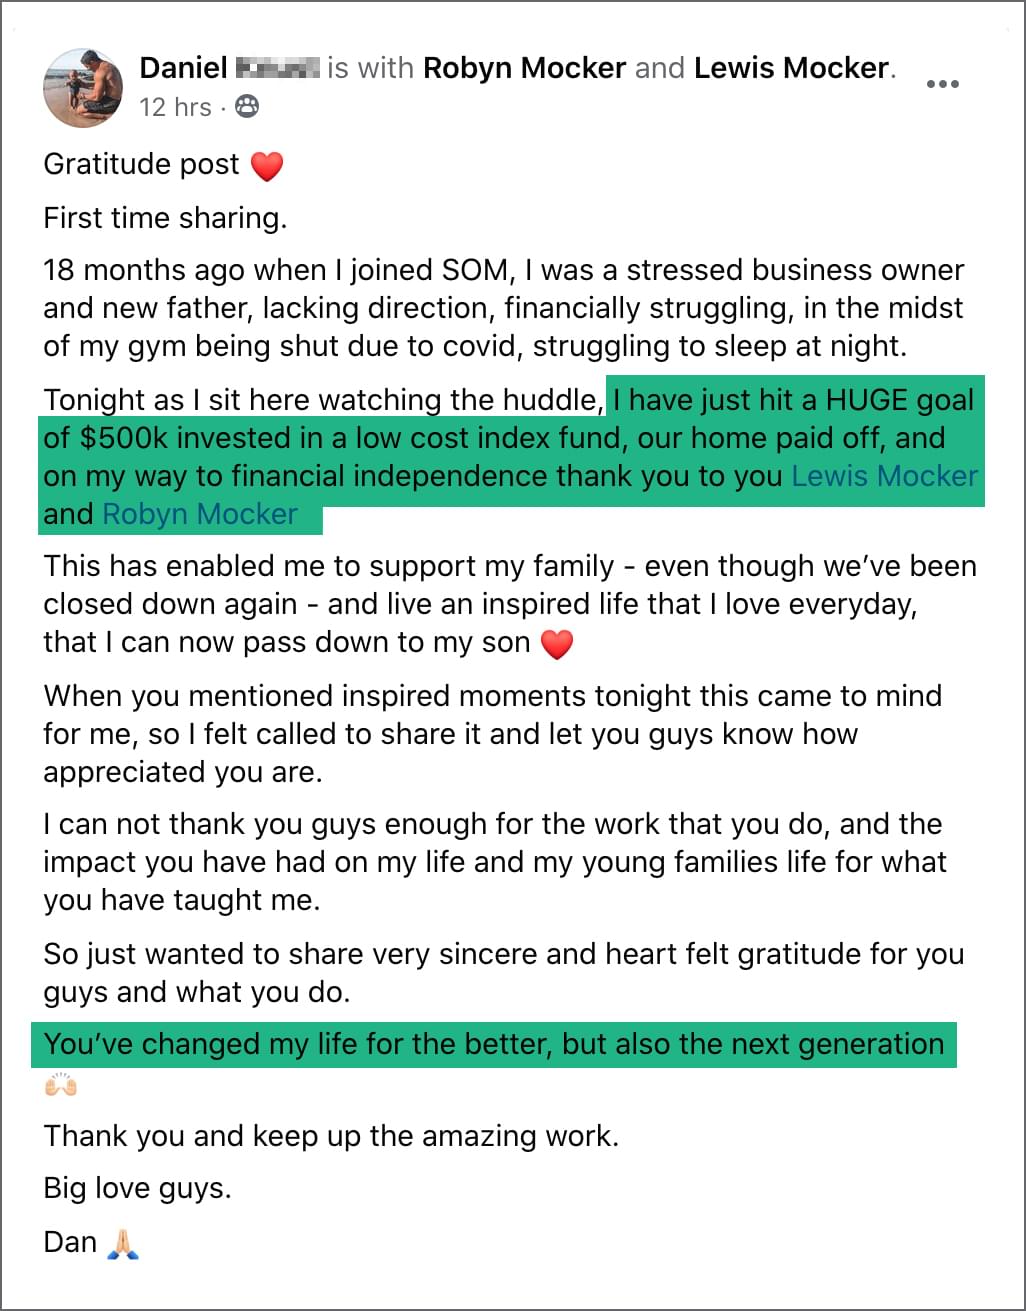Click the 12 hrs timestamp
Screen dimensions: 1026x1311
(x=175, y=107)
